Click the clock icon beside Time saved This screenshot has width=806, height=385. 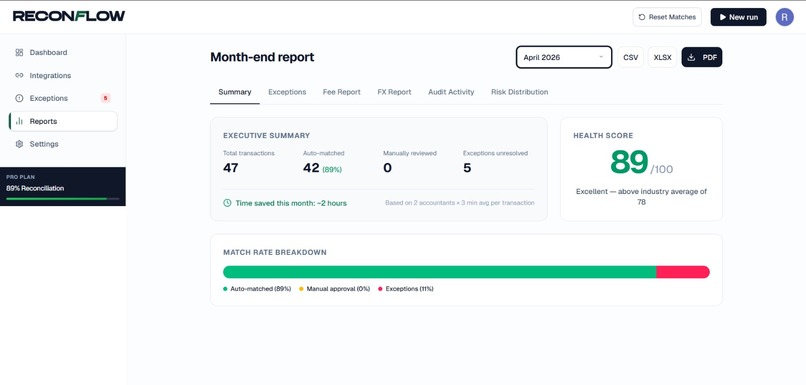coord(227,203)
